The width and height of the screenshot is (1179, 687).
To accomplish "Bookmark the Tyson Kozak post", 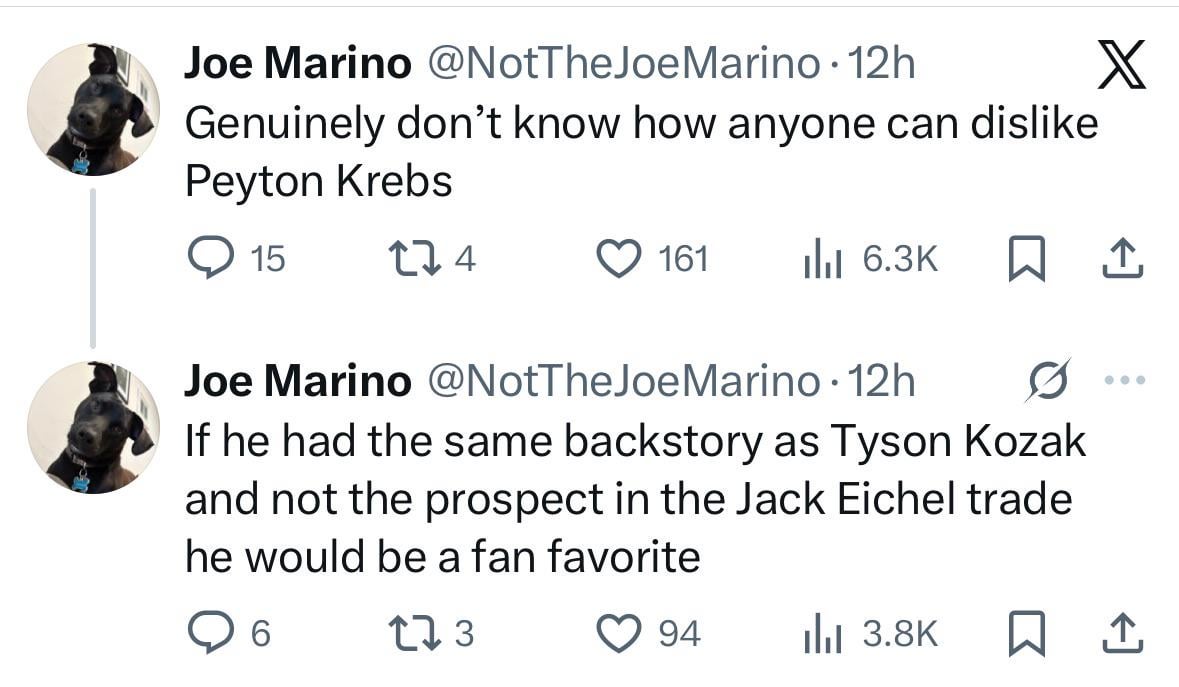I will [1023, 633].
